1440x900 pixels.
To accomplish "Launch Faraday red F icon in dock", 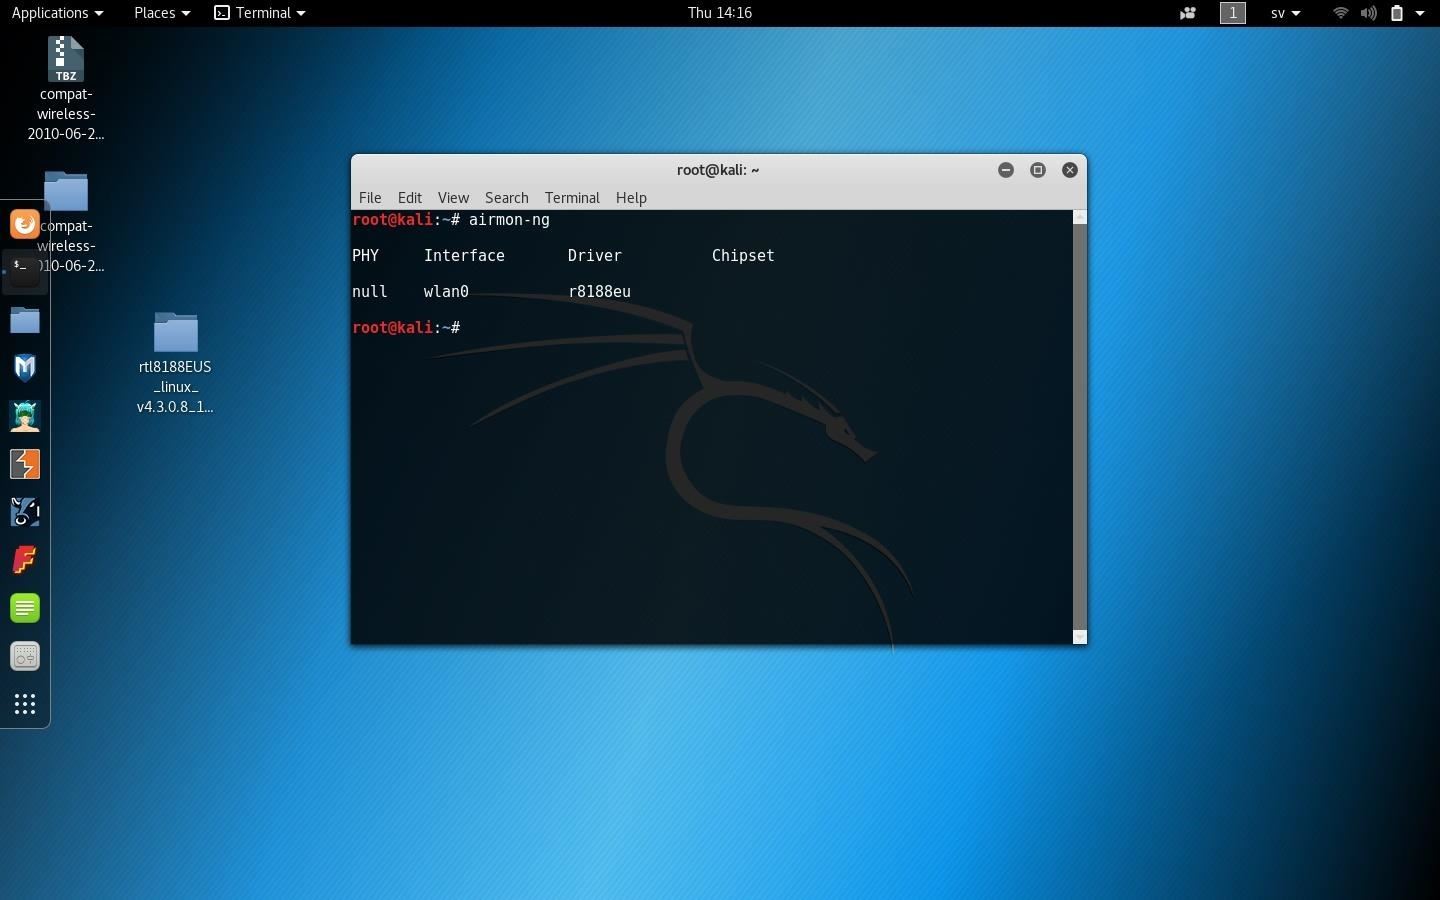I will [x=25, y=560].
